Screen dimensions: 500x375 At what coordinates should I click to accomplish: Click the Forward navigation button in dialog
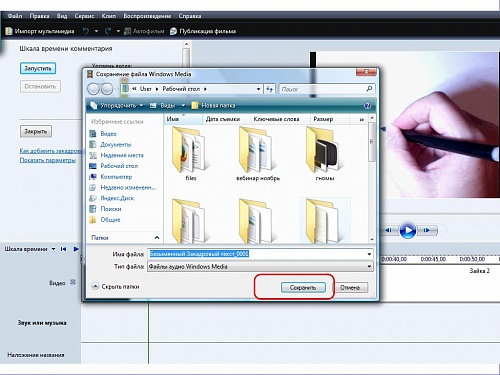(107, 89)
